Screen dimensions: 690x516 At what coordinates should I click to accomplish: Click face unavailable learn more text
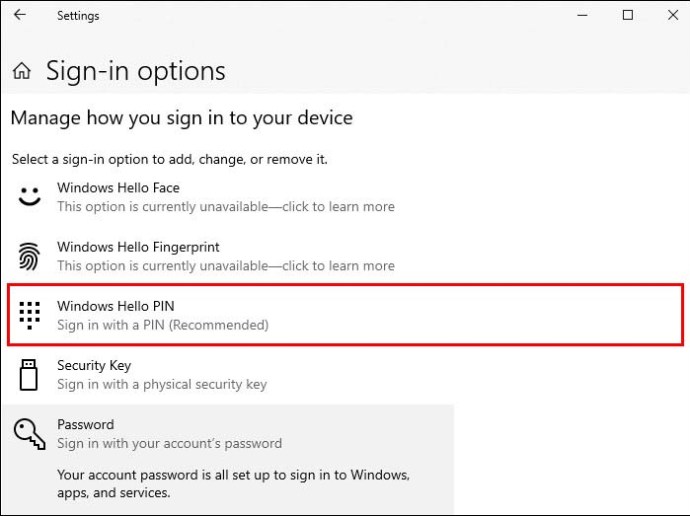(x=226, y=207)
